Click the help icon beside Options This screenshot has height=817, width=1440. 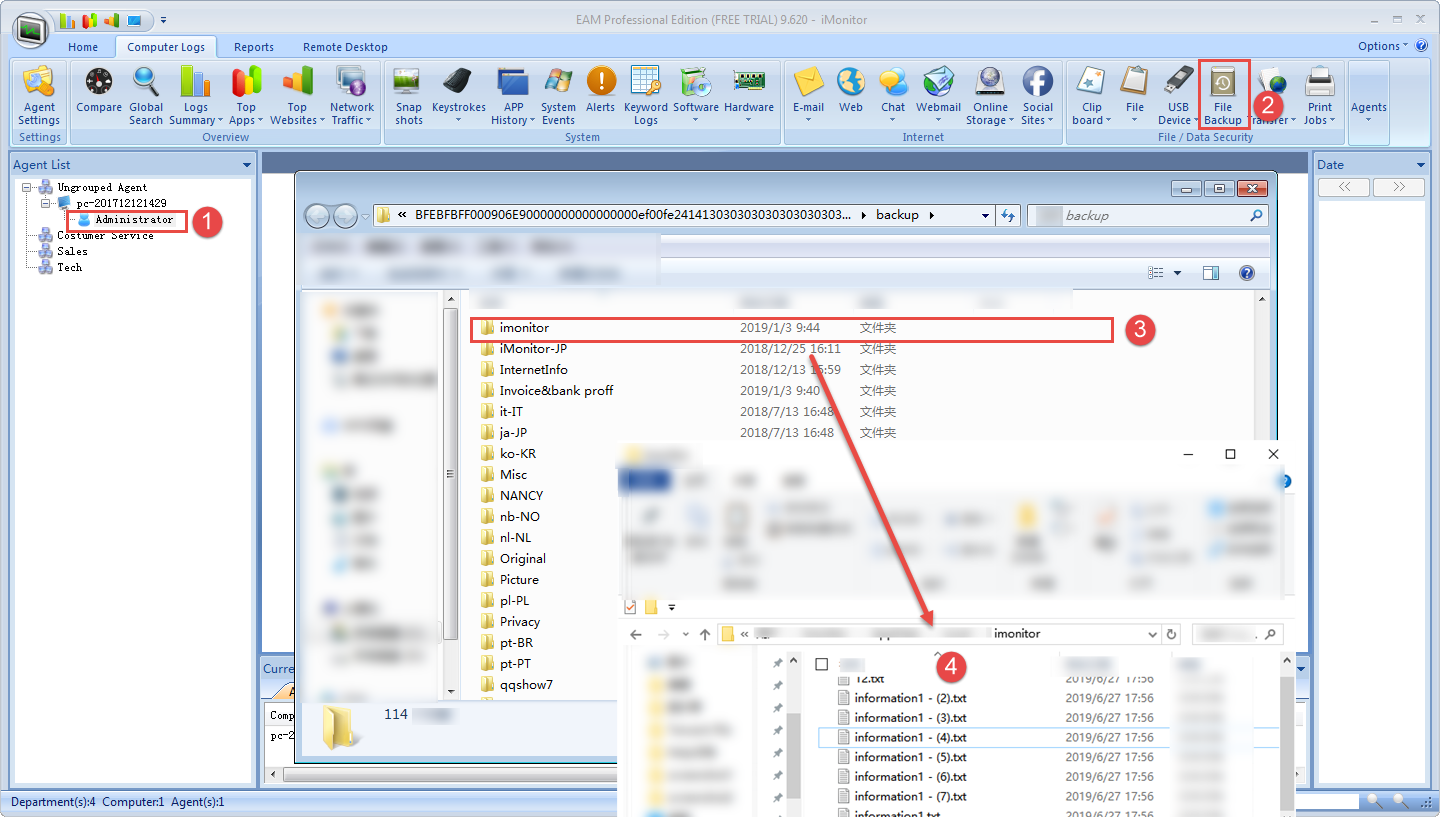coord(1421,46)
